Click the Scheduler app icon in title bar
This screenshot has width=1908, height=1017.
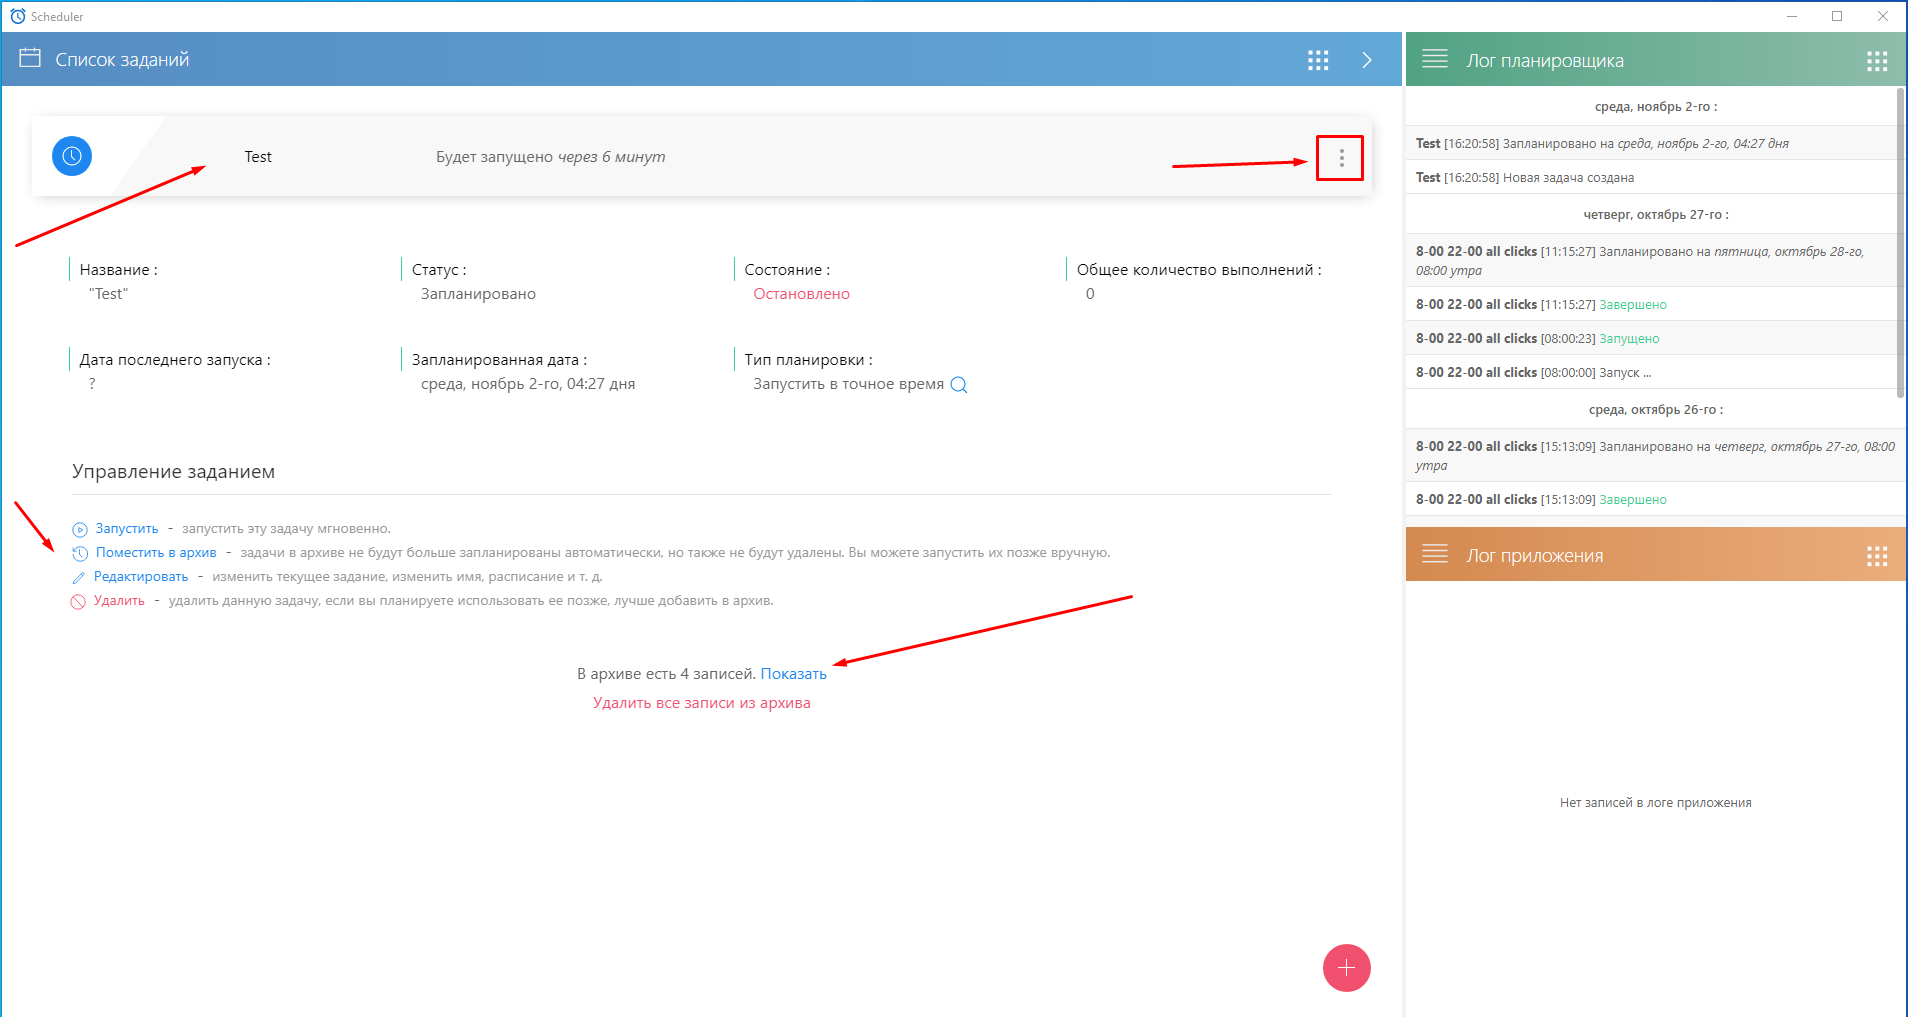pos(17,16)
